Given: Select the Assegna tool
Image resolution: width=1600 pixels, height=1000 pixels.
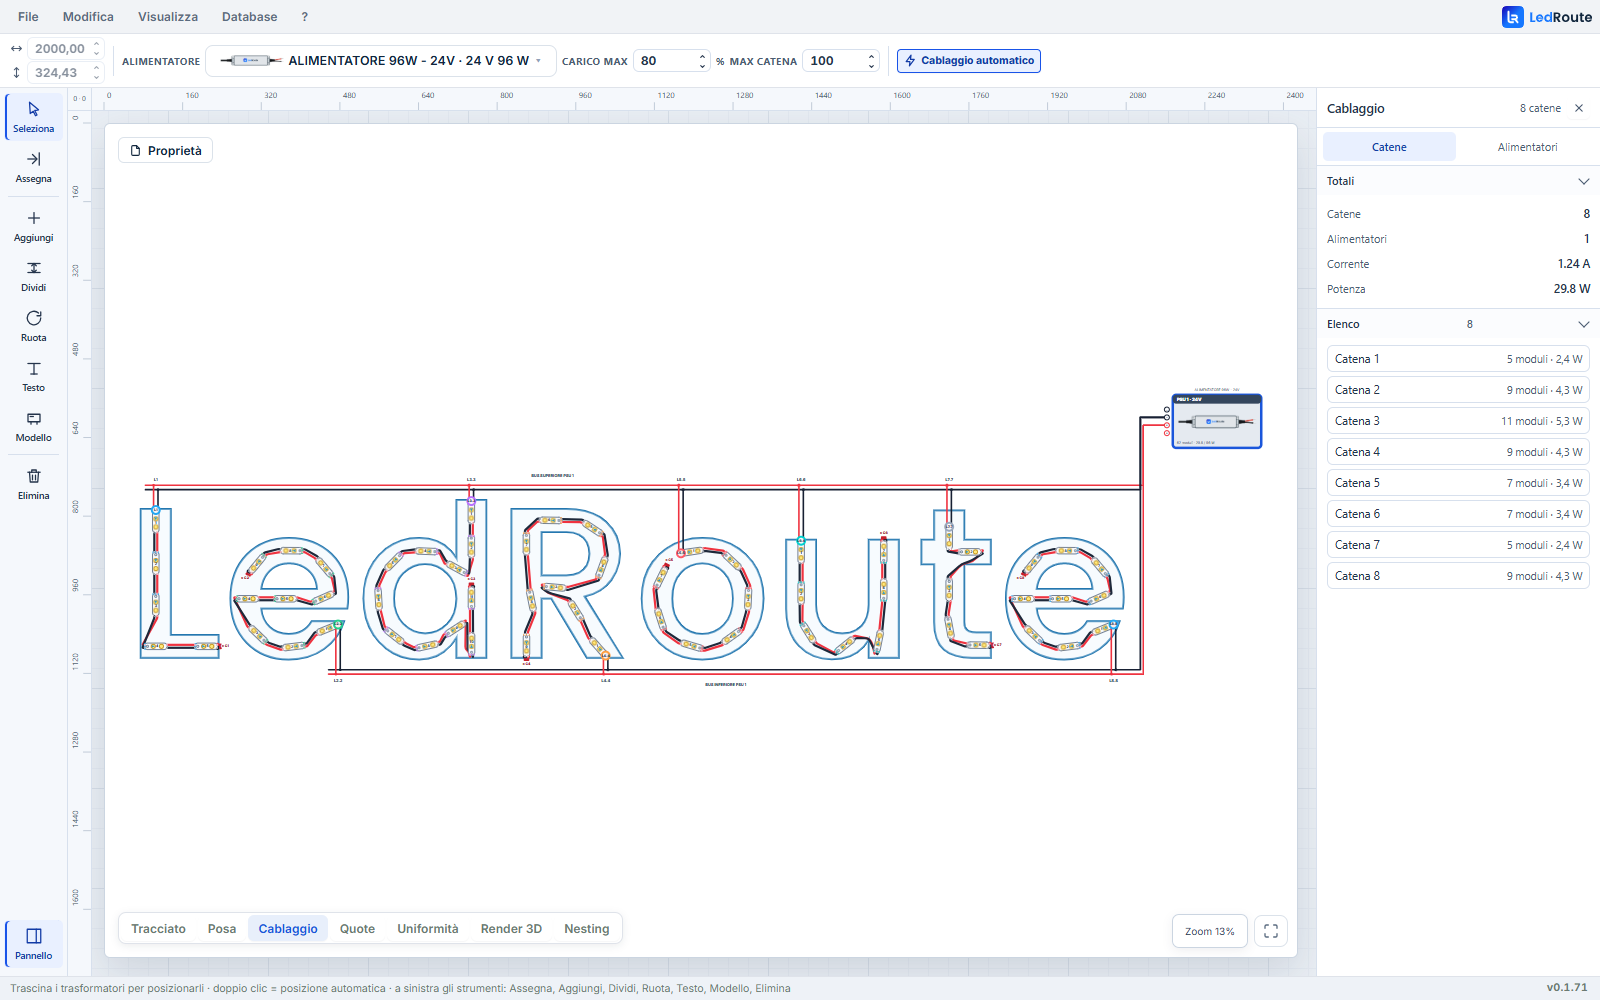Looking at the screenshot, I should [x=33, y=167].
